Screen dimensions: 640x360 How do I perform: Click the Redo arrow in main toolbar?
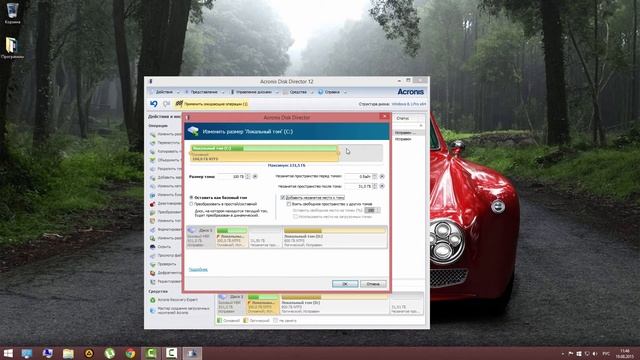[166, 104]
